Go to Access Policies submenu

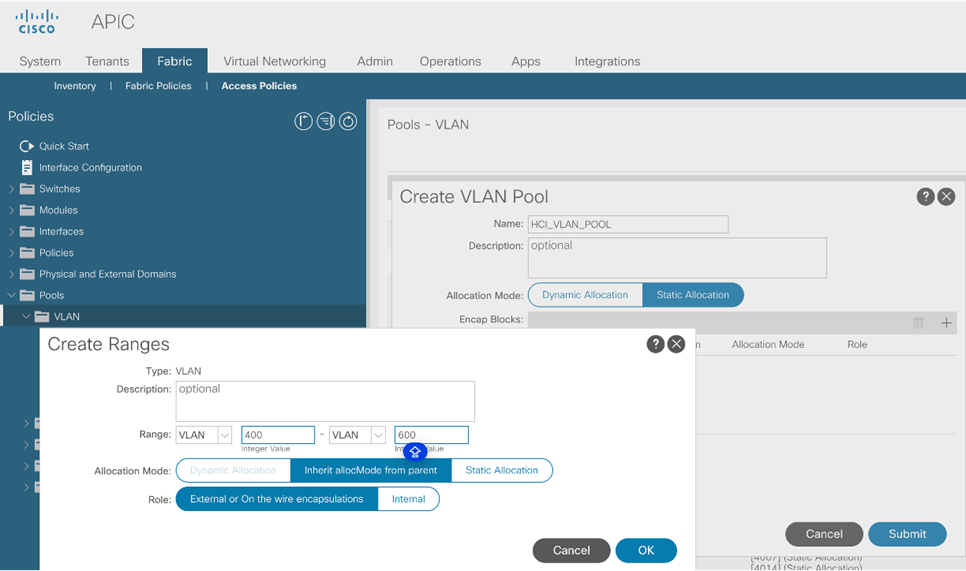[x=259, y=86]
